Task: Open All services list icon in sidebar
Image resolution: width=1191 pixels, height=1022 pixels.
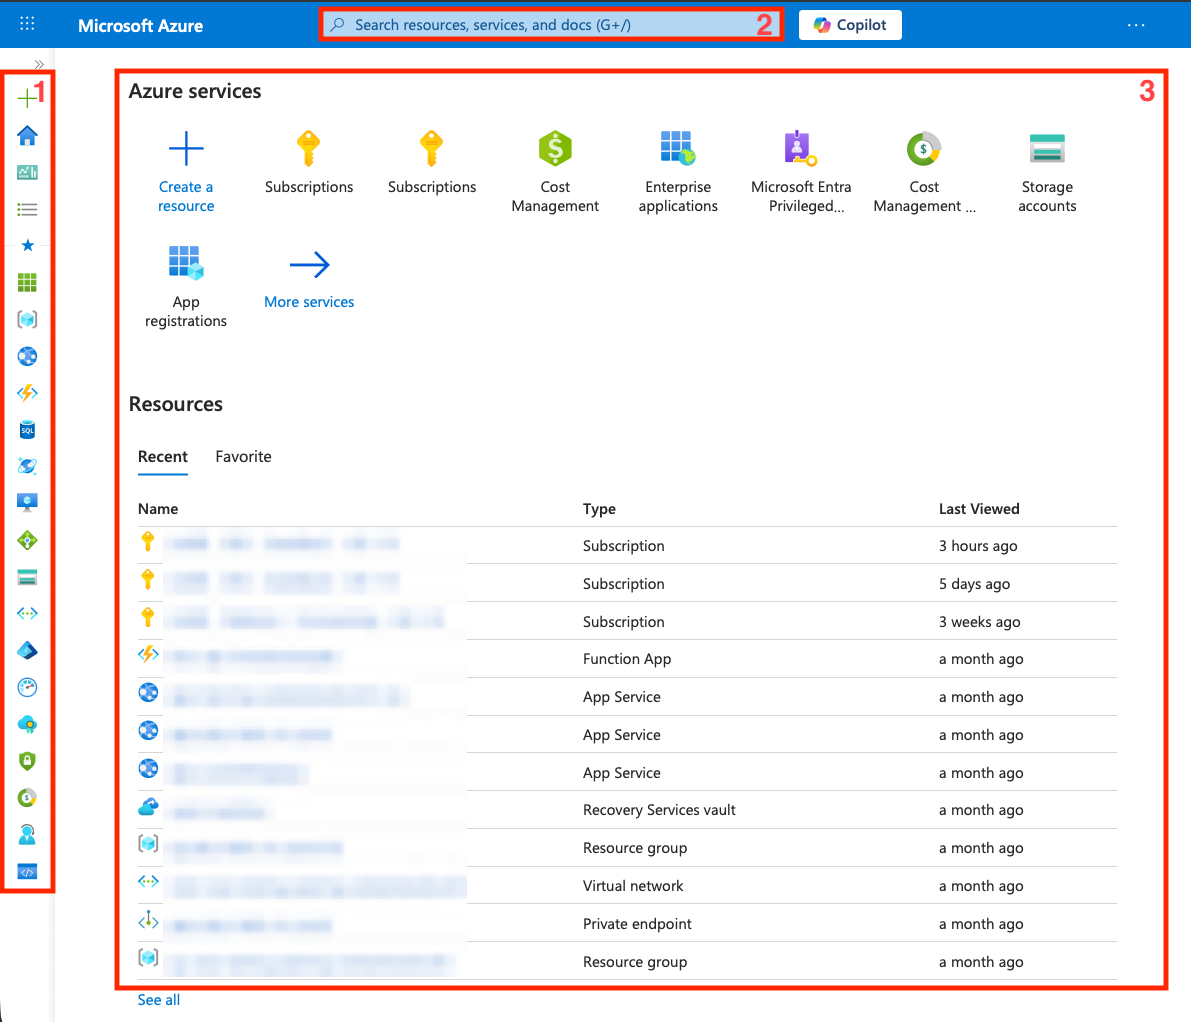Action: pyautogui.click(x=28, y=209)
